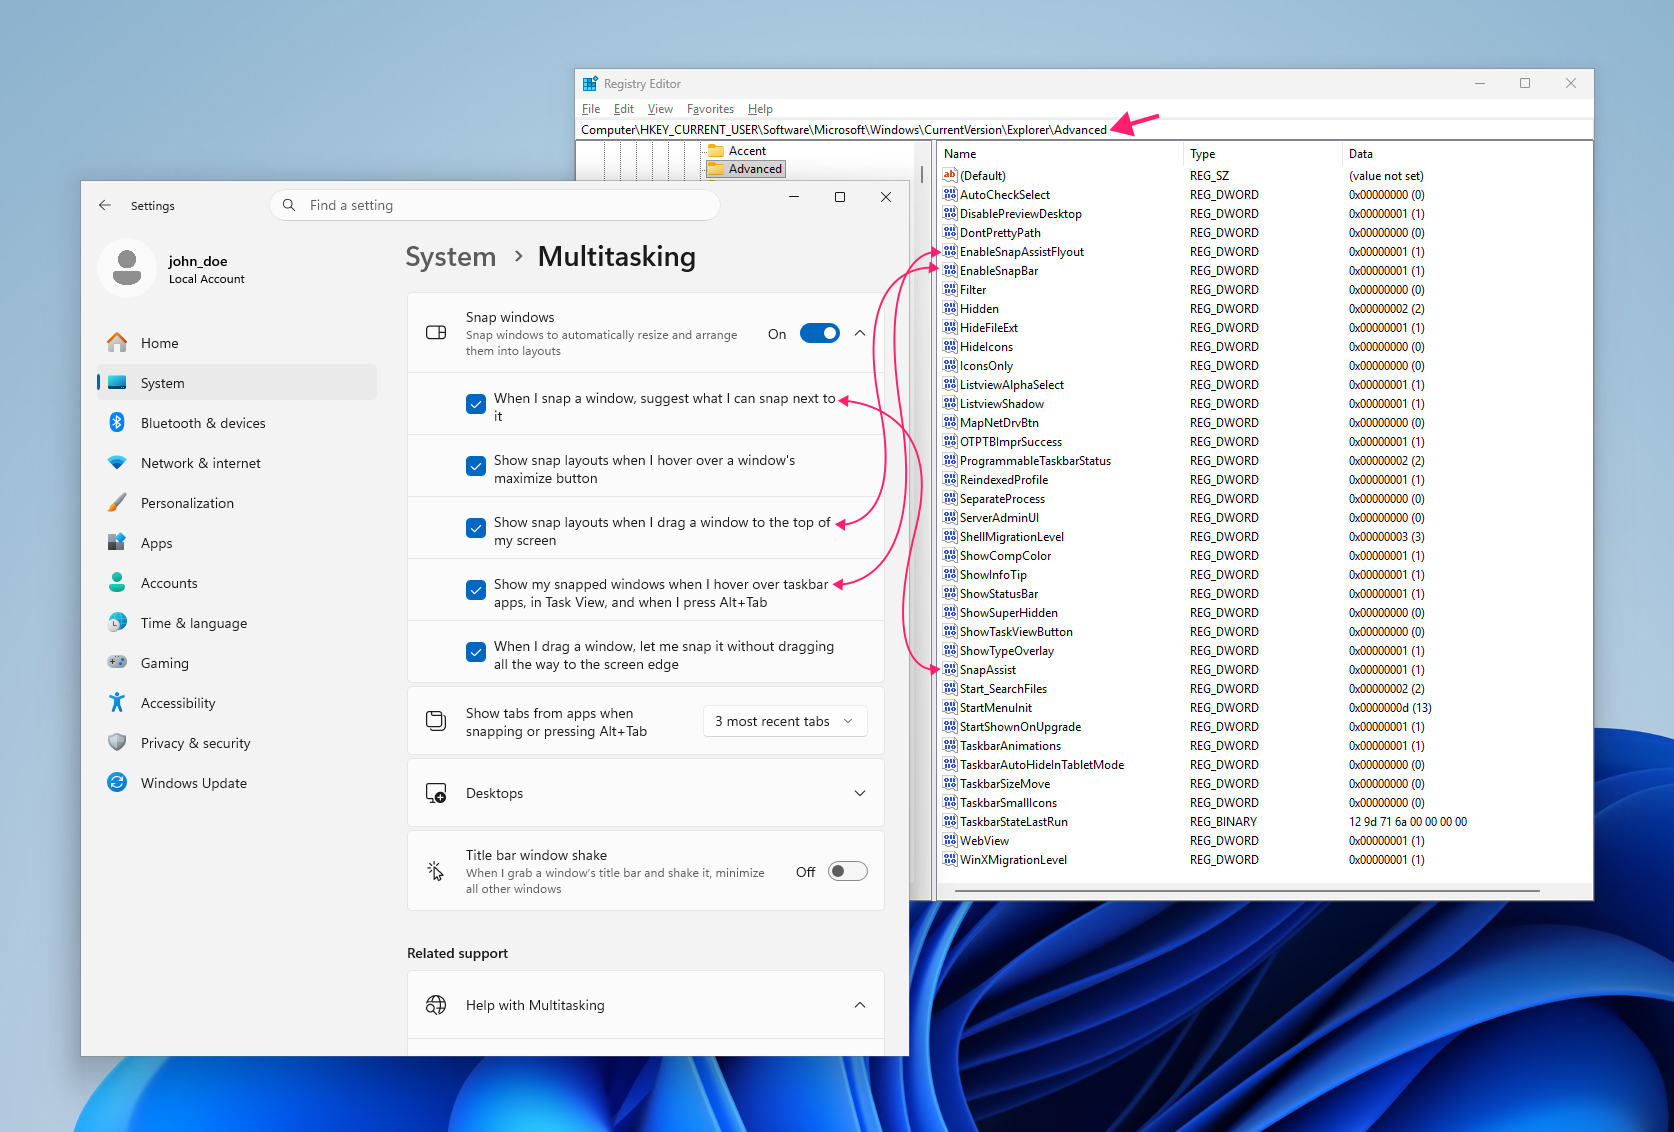Click the Privacy & security shield icon
The height and width of the screenshot is (1132, 1674).
tap(117, 743)
